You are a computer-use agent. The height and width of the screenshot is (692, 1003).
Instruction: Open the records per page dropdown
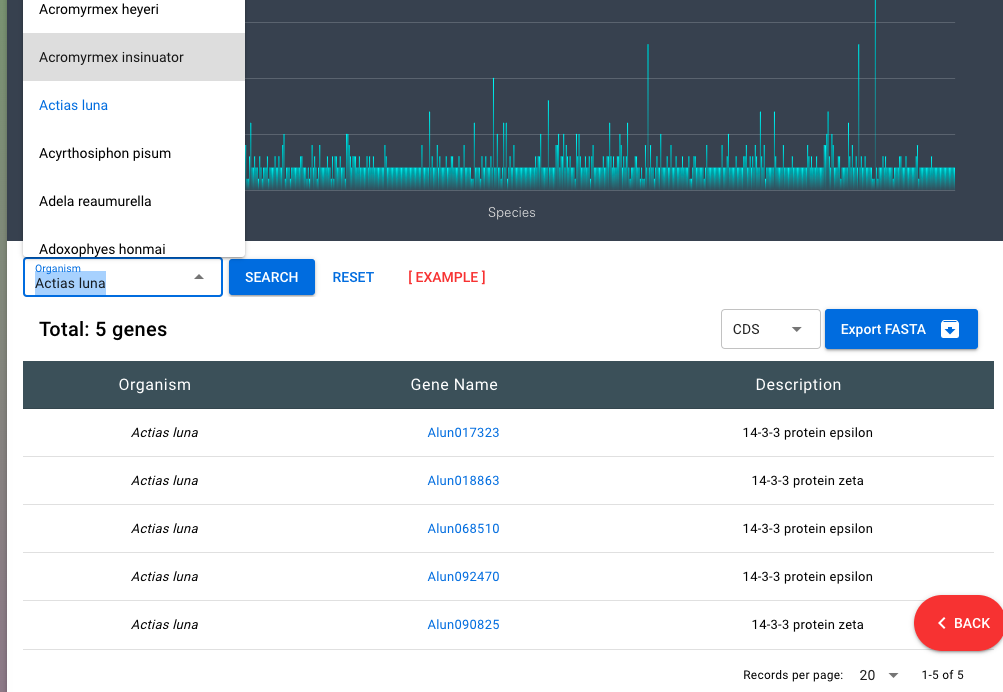(x=879, y=675)
